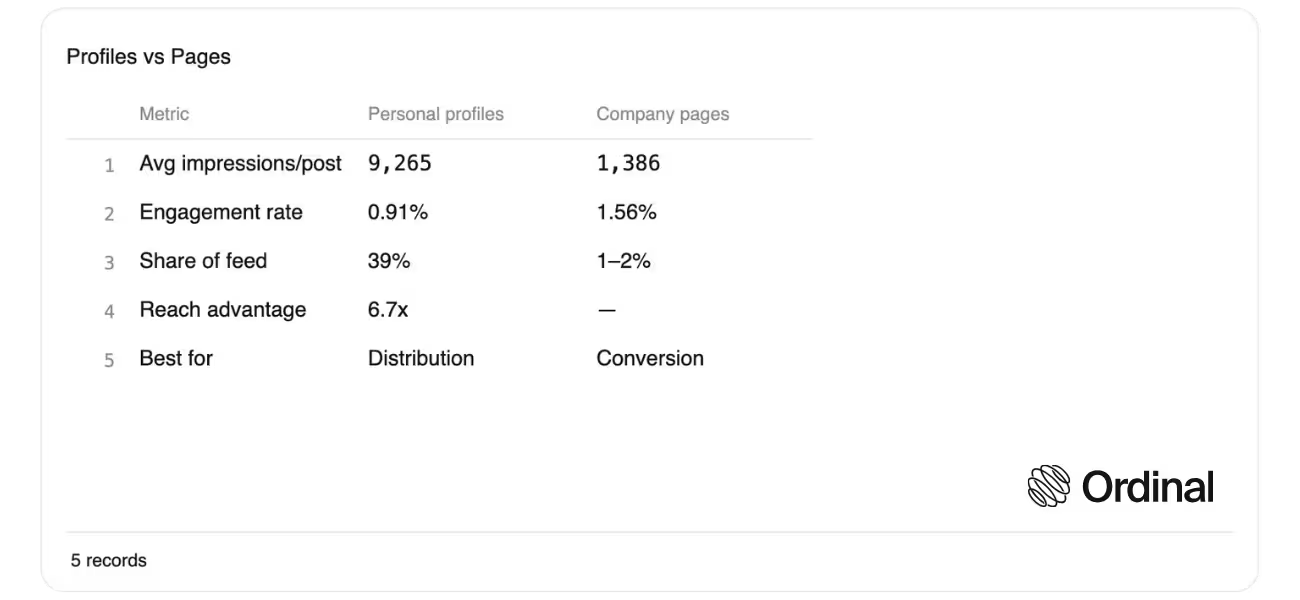1300x600 pixels.
Task: Select the Company pages column header
Action: pos(663,114)
